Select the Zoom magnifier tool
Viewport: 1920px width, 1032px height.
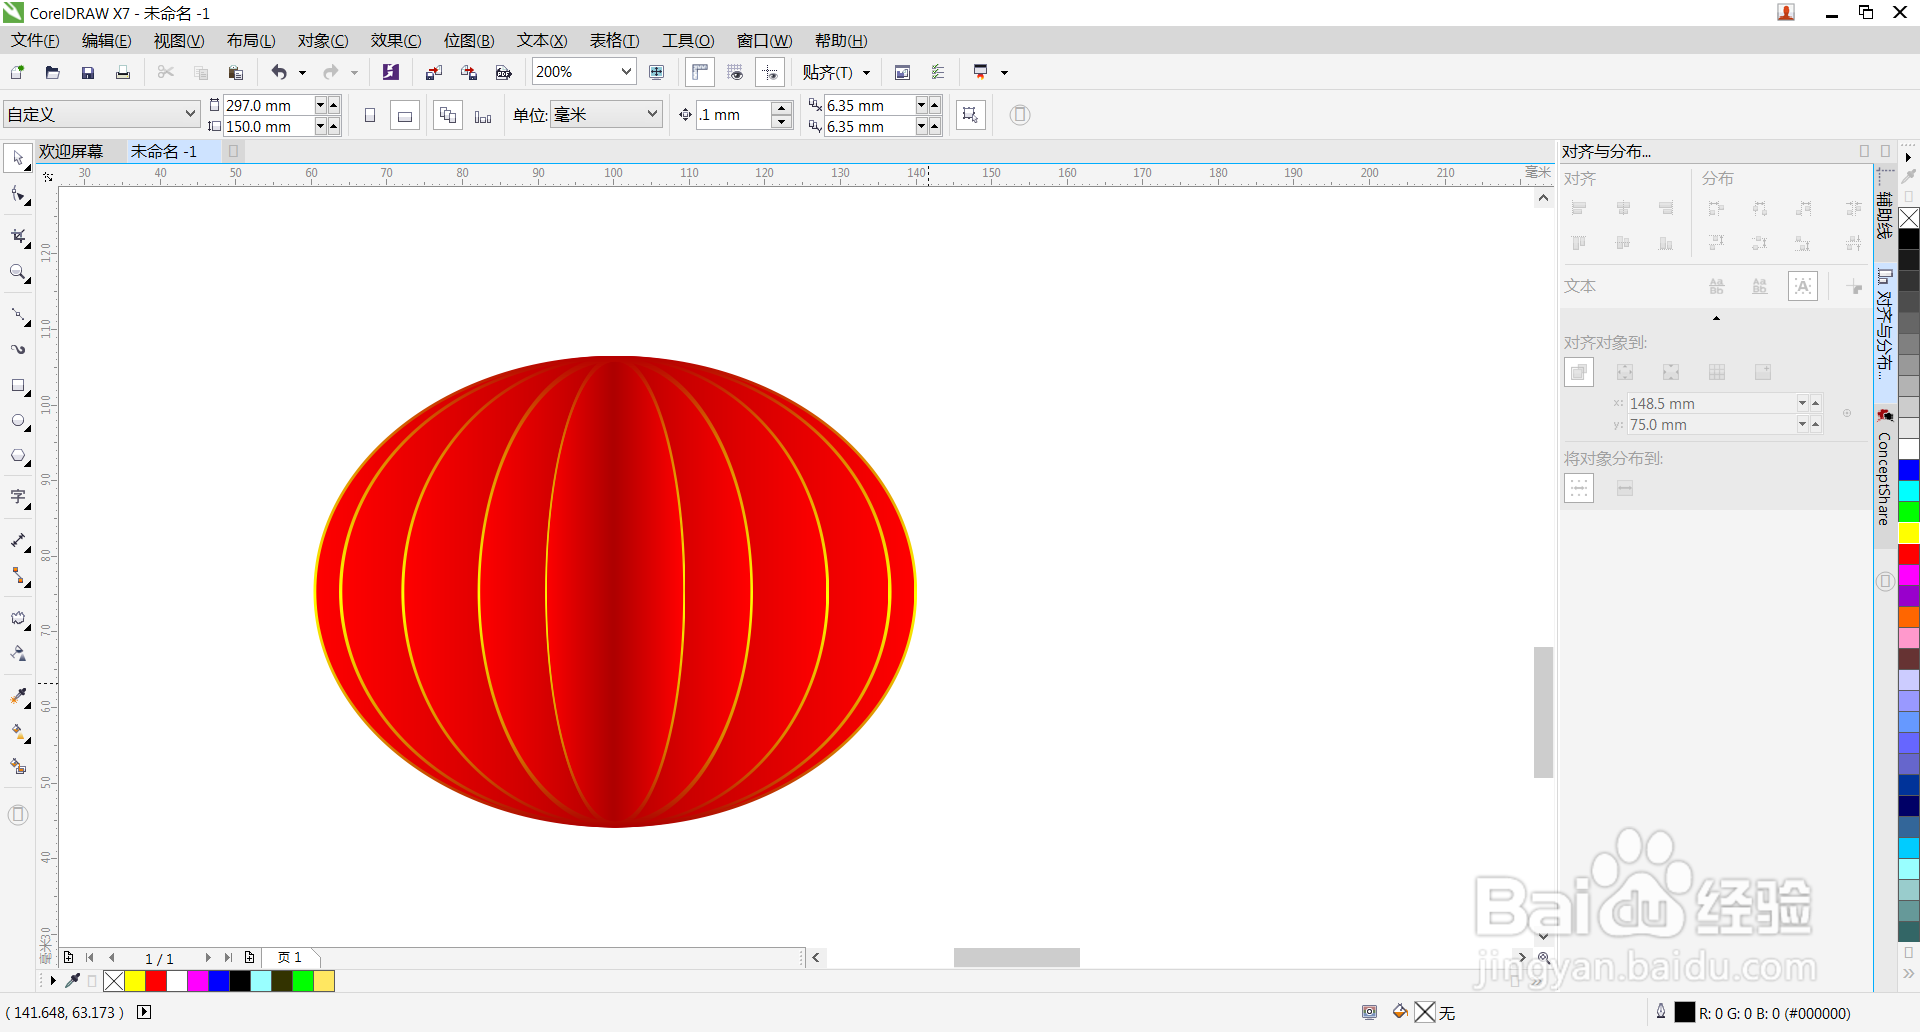point(18,273)
